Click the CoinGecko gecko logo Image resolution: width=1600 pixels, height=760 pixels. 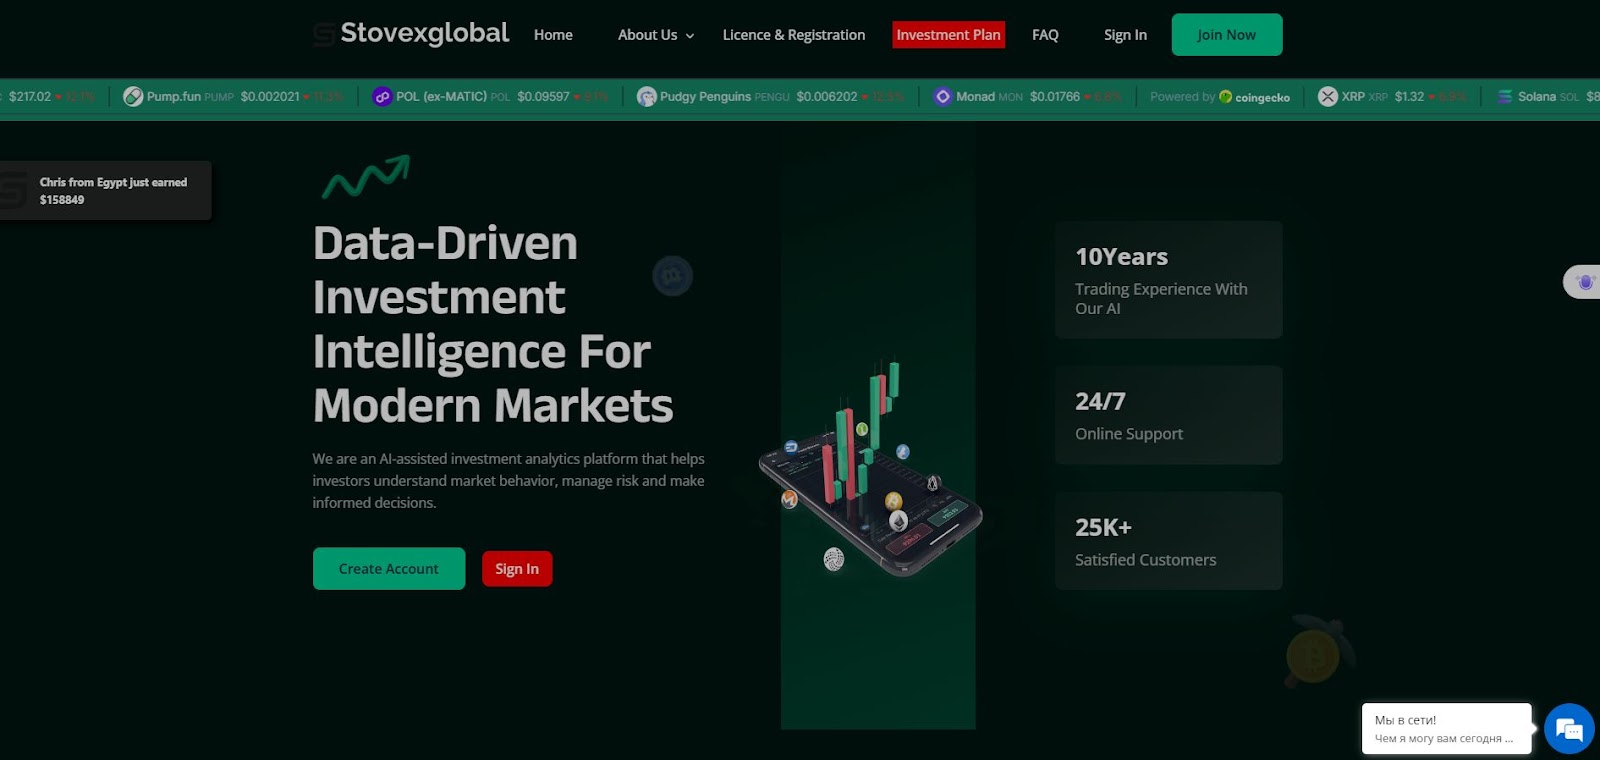(1225, 97)
